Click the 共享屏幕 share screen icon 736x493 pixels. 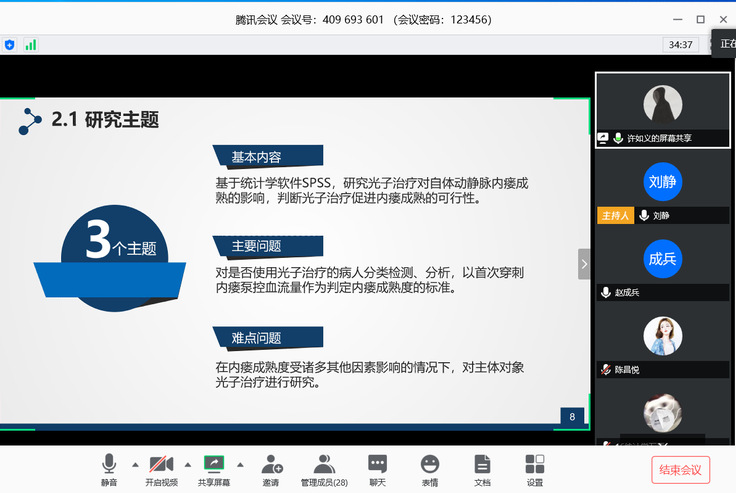point(213,468)
